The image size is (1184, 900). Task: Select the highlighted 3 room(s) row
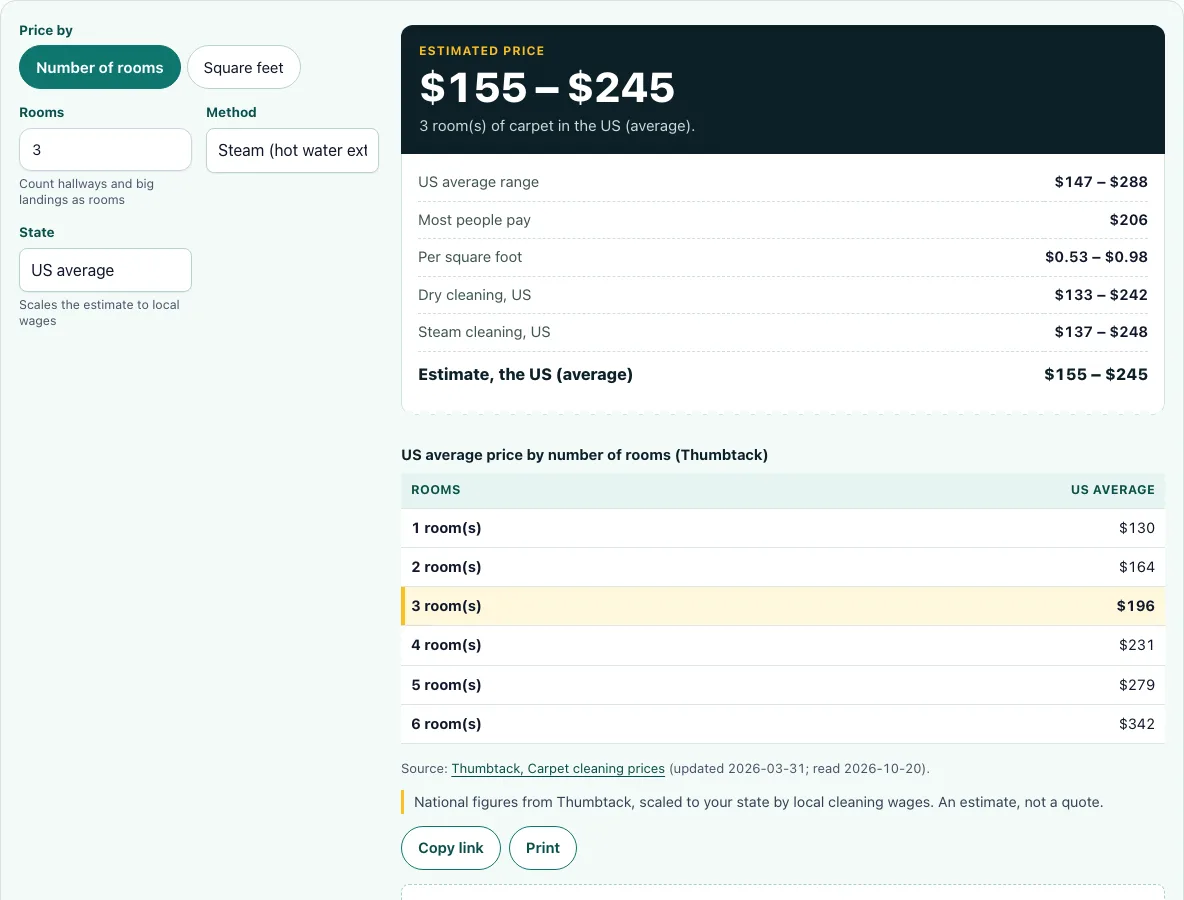pyautogui.click(x=783, y=606)
